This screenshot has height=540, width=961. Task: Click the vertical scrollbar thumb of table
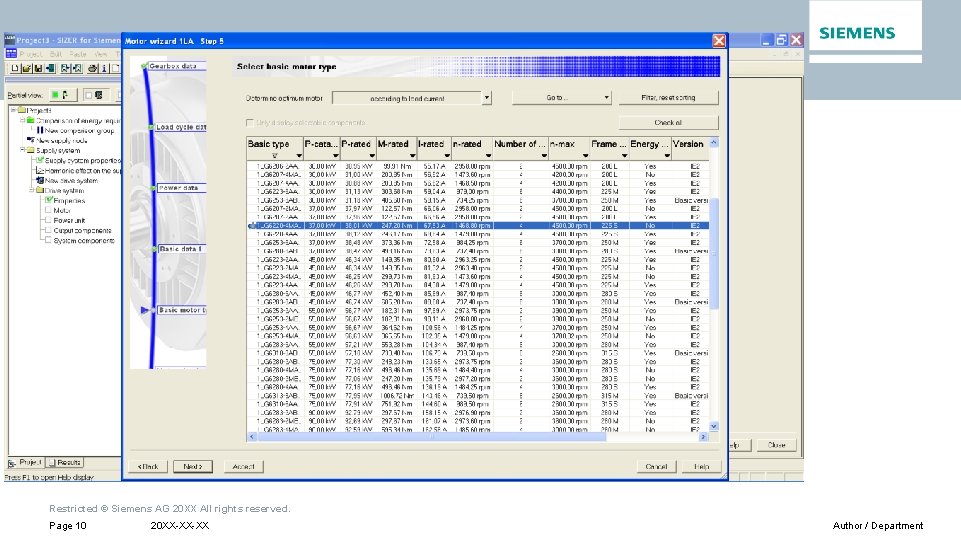point(713,253)
